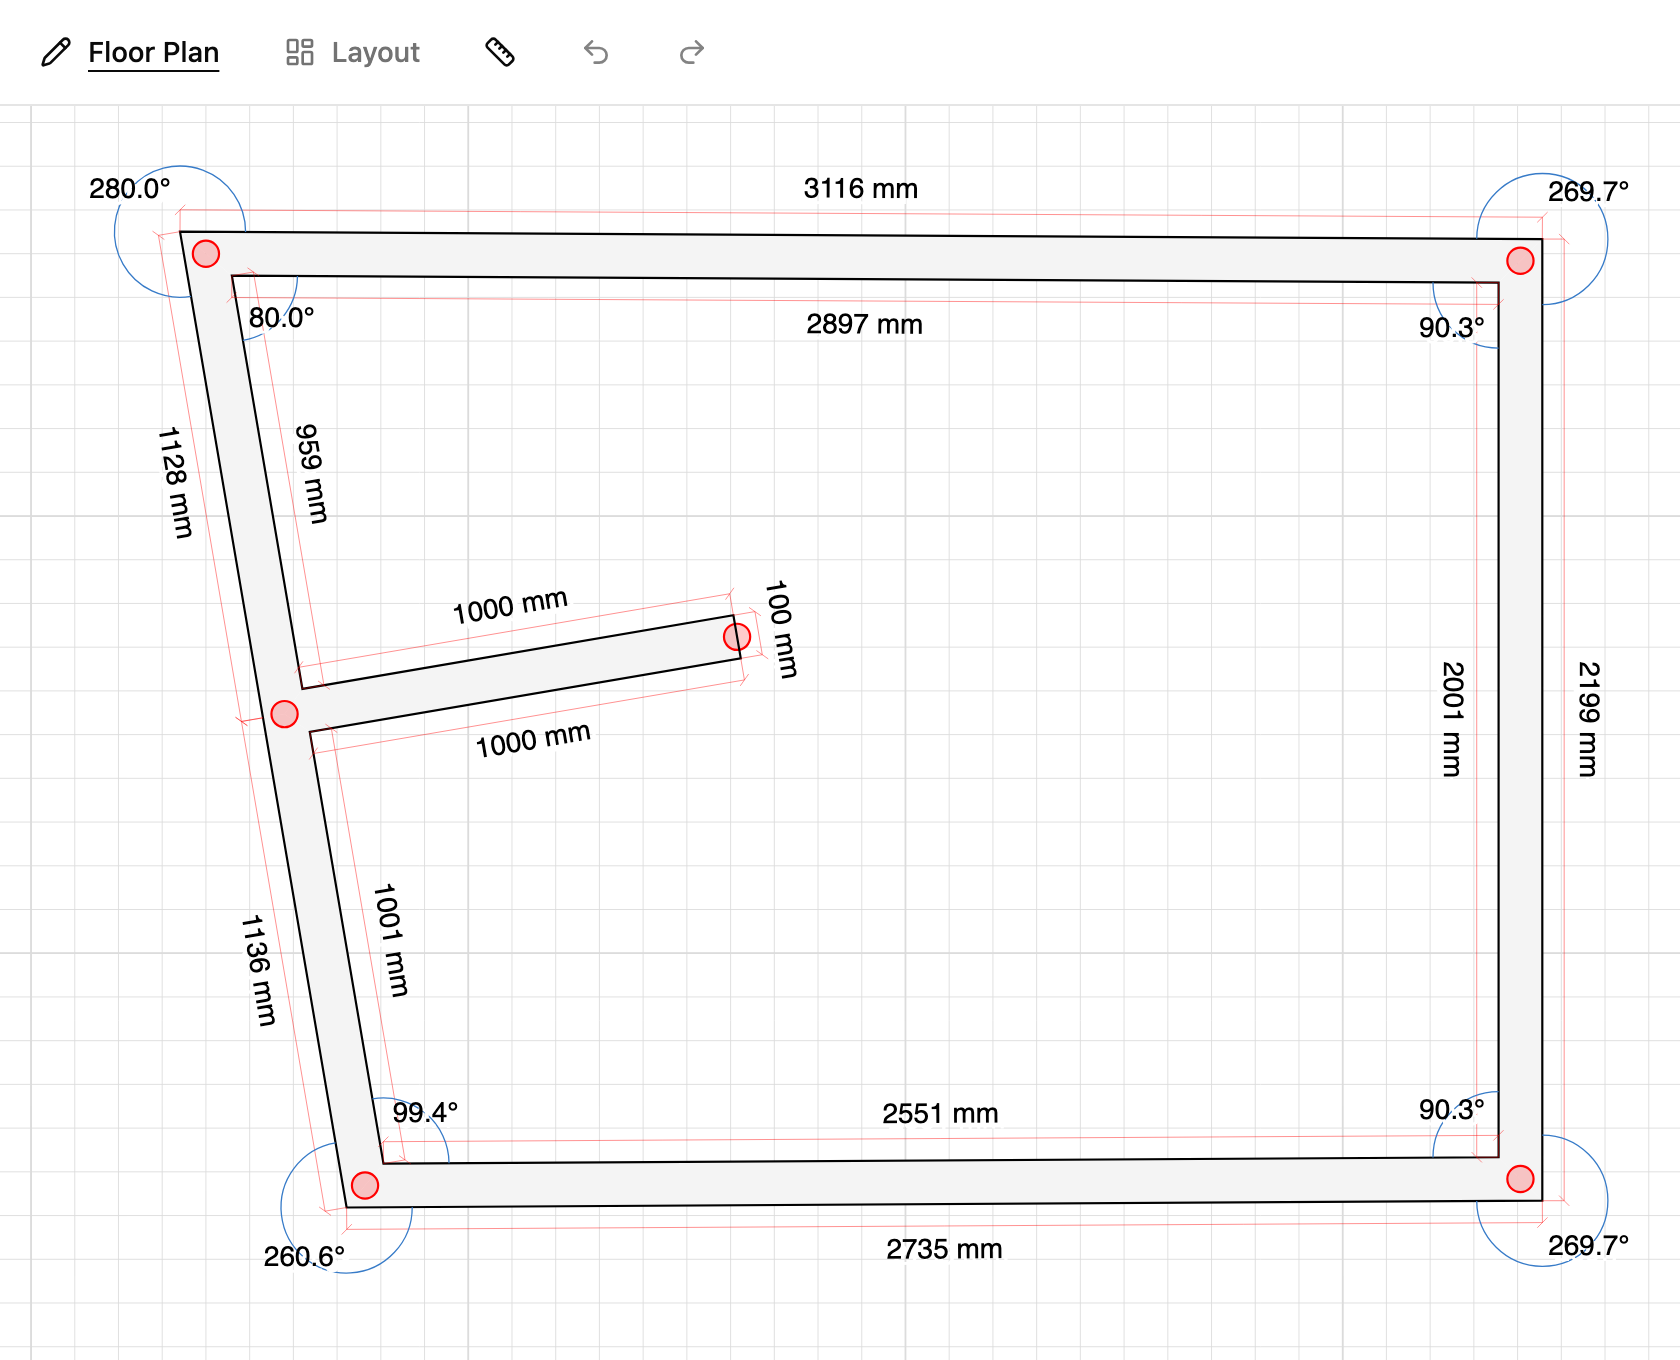The width and height of the screenshot is (1680, 1360).
Task: Redo the last action
Action: point(692,52)
